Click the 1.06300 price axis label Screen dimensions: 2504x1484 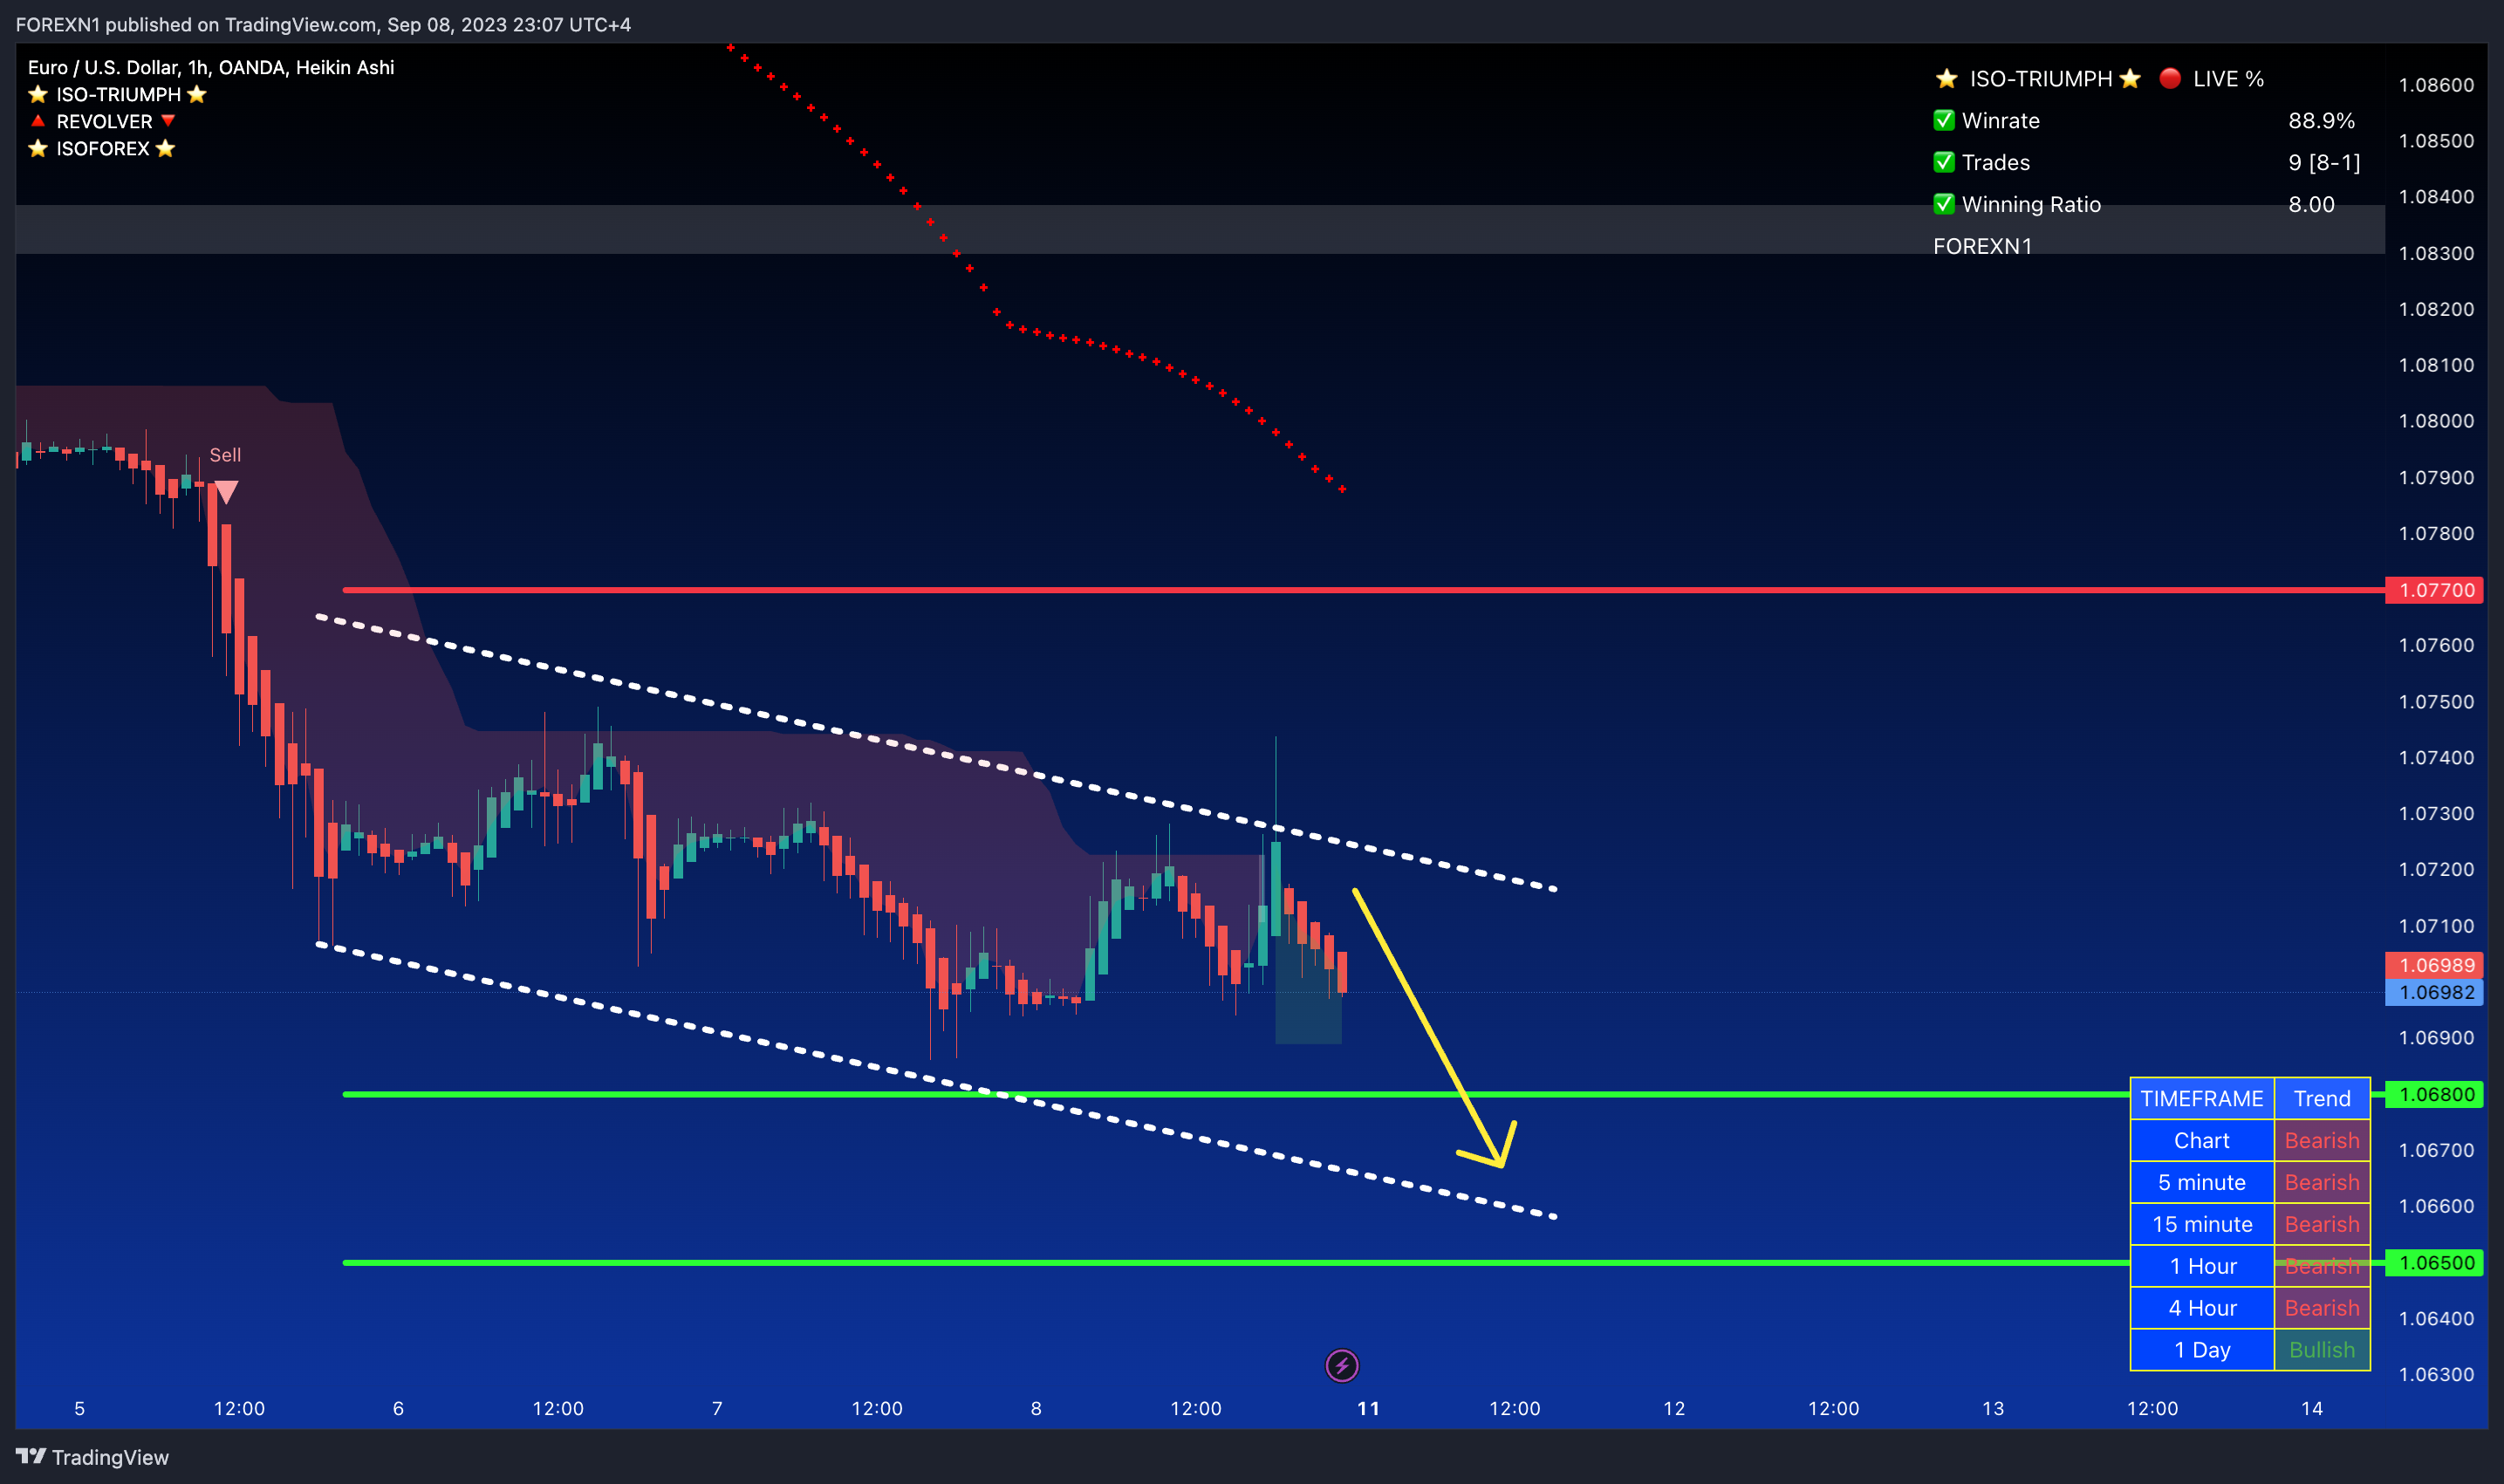pos(2436,1374)
